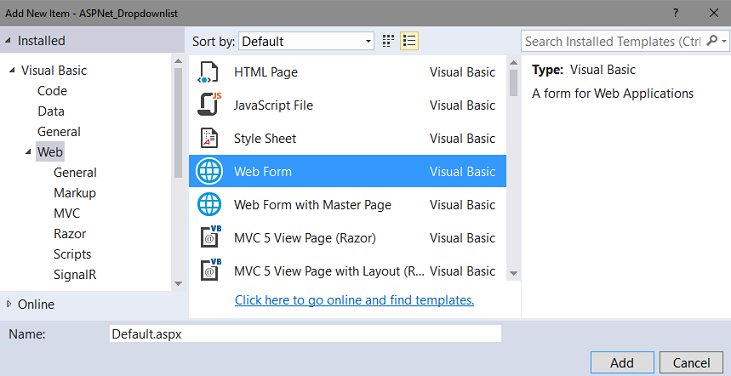Choose the JavaScript File template icon

[x=209, y=105]
